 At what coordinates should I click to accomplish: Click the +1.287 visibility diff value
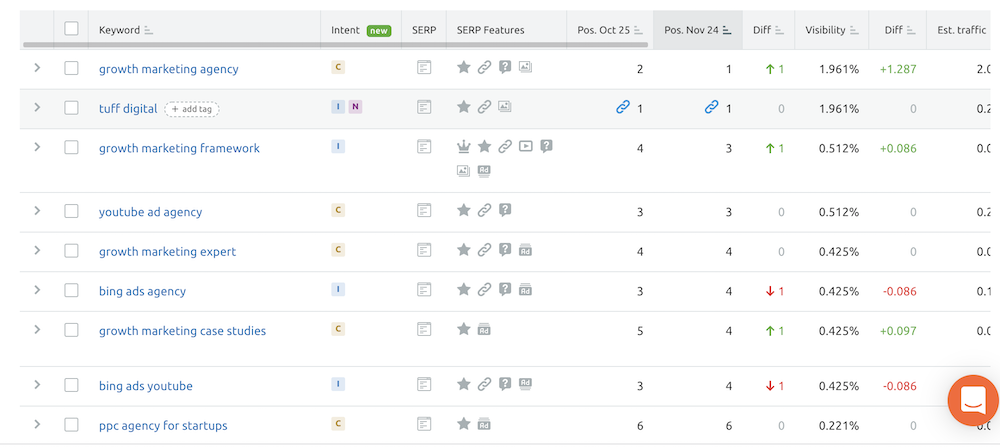point(898,69)
